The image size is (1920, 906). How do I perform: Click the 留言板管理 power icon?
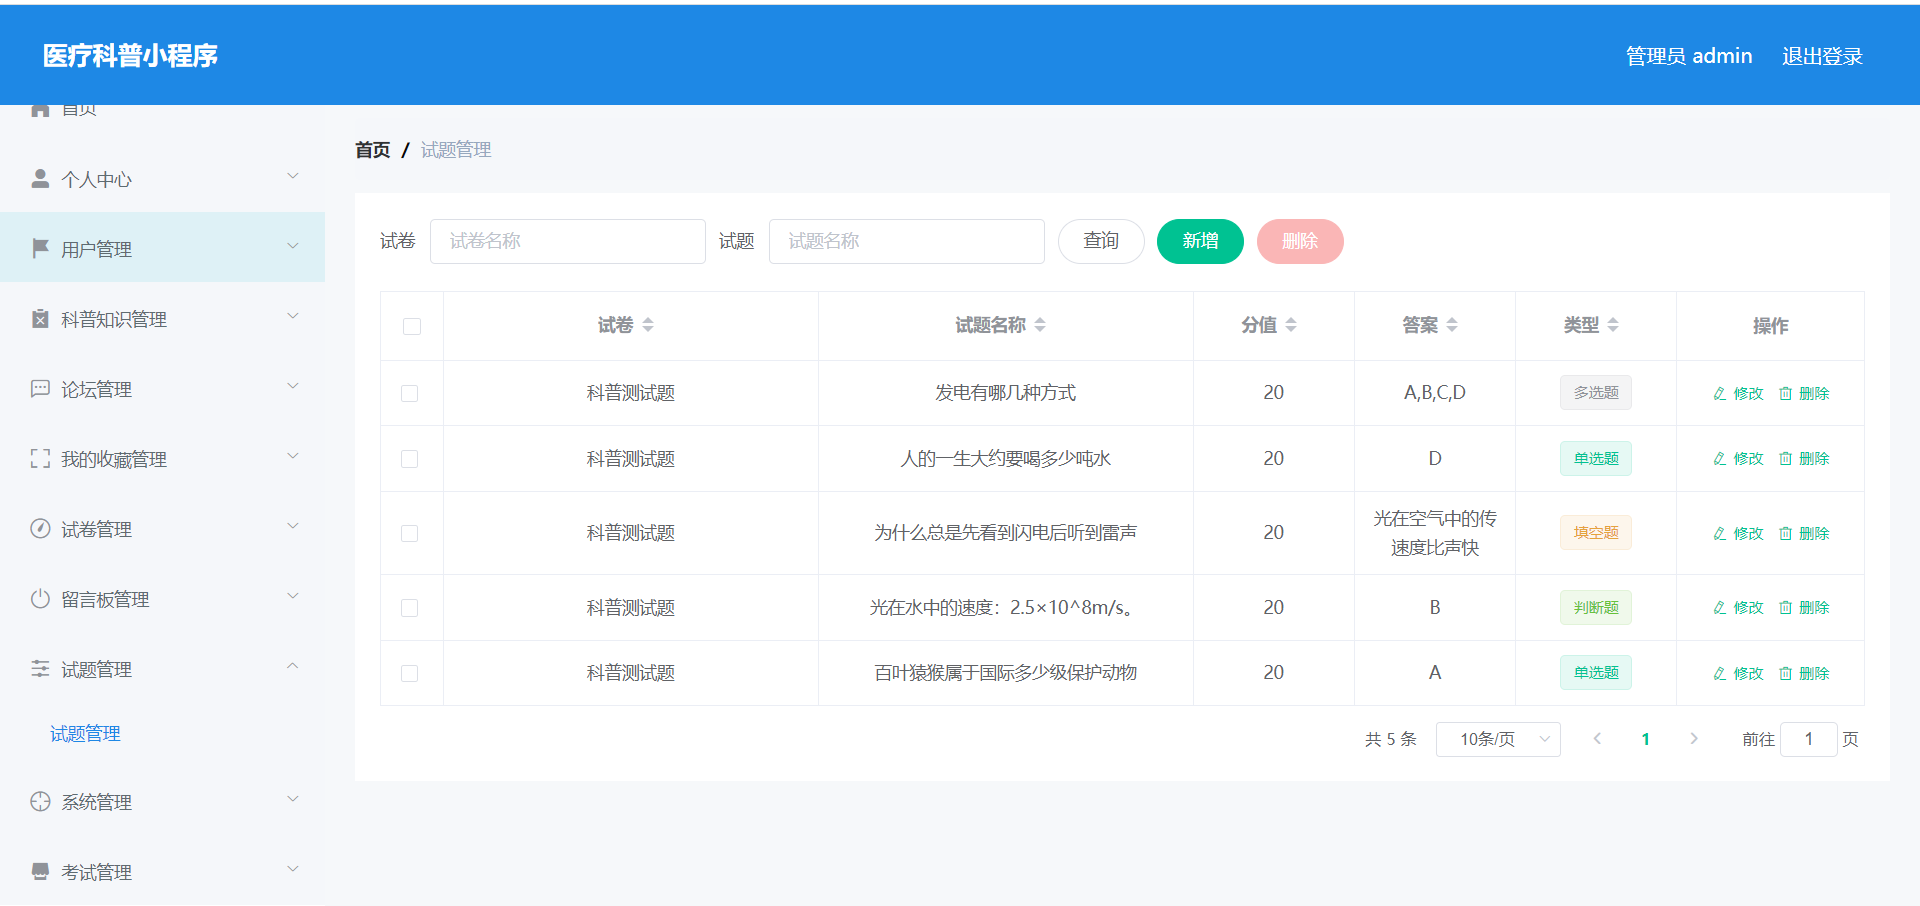(x=40, y=598)
